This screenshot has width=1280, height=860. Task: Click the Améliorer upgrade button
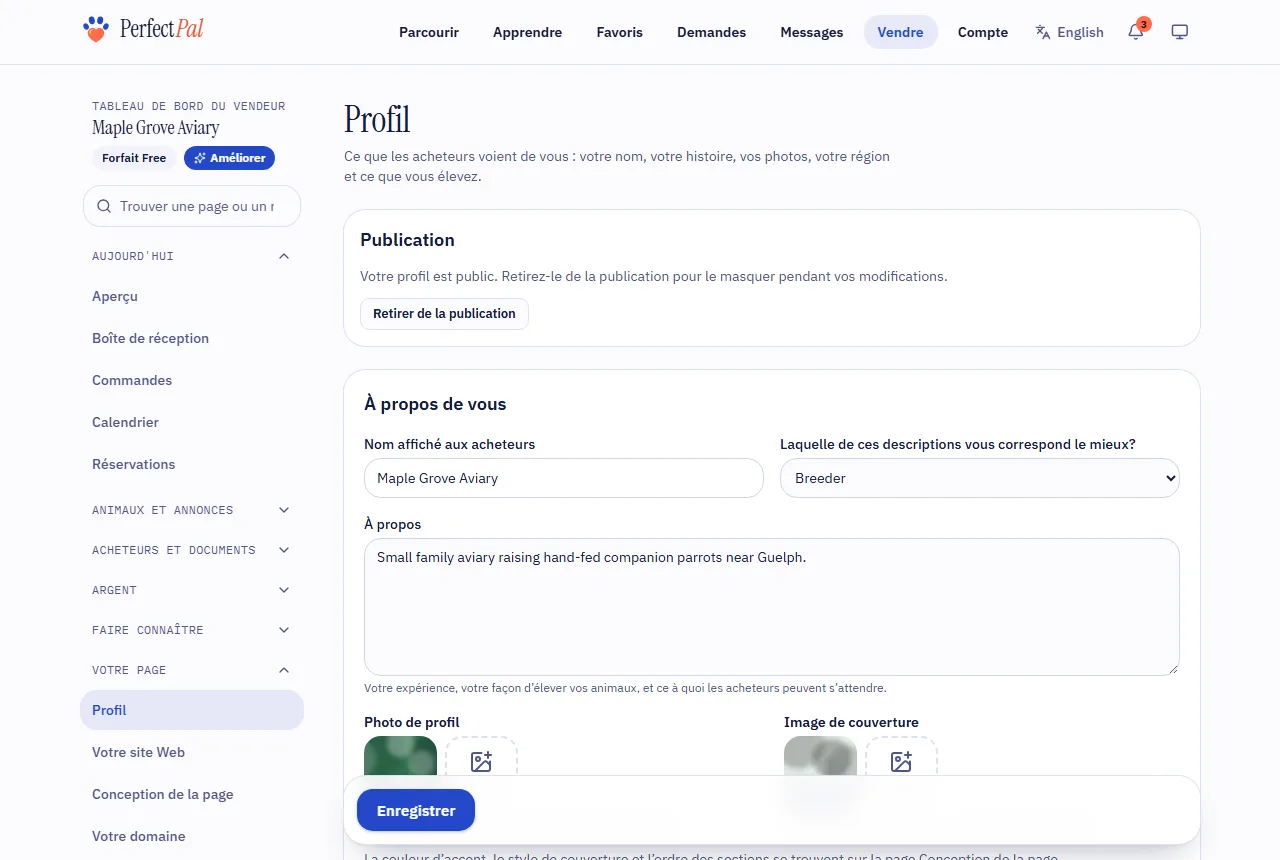(229, 158)
